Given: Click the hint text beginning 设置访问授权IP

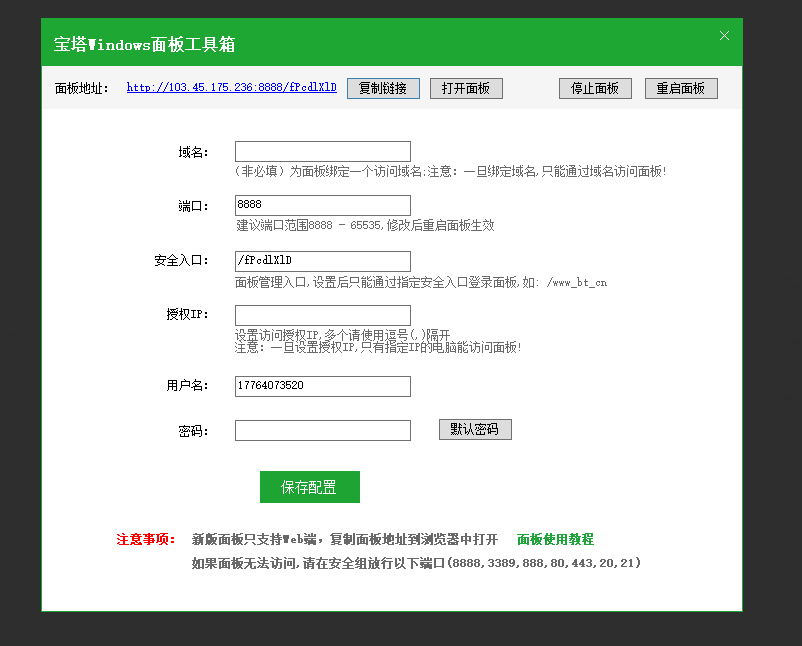Looking at the screenshot, I should coord(342,335).
